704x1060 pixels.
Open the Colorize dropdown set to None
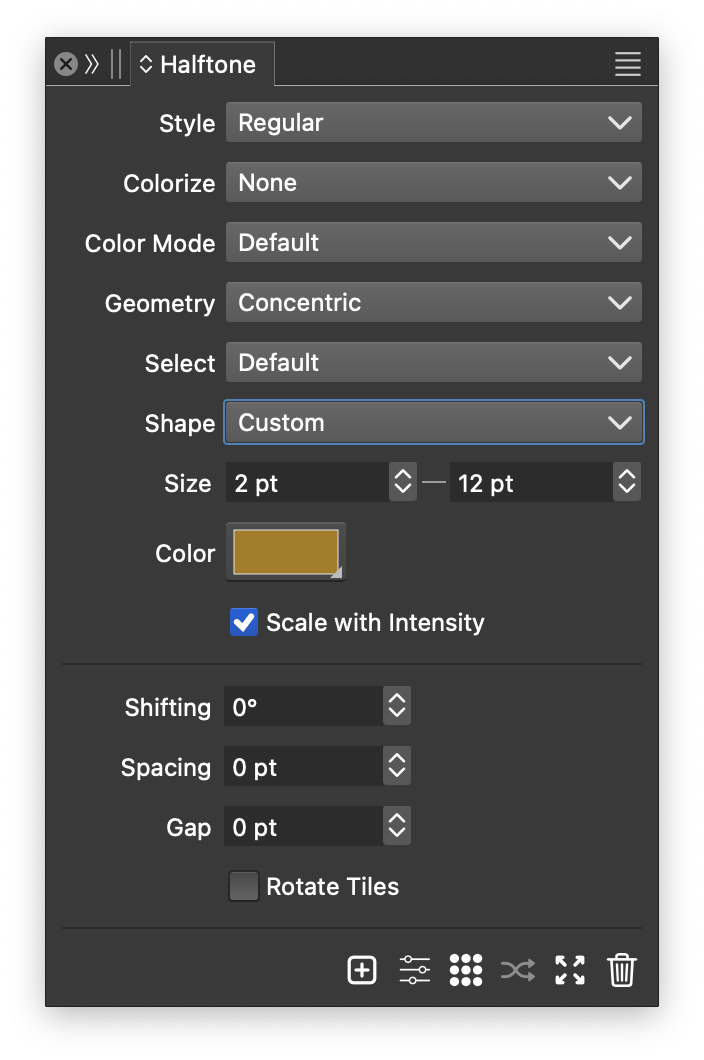point(433,183)
